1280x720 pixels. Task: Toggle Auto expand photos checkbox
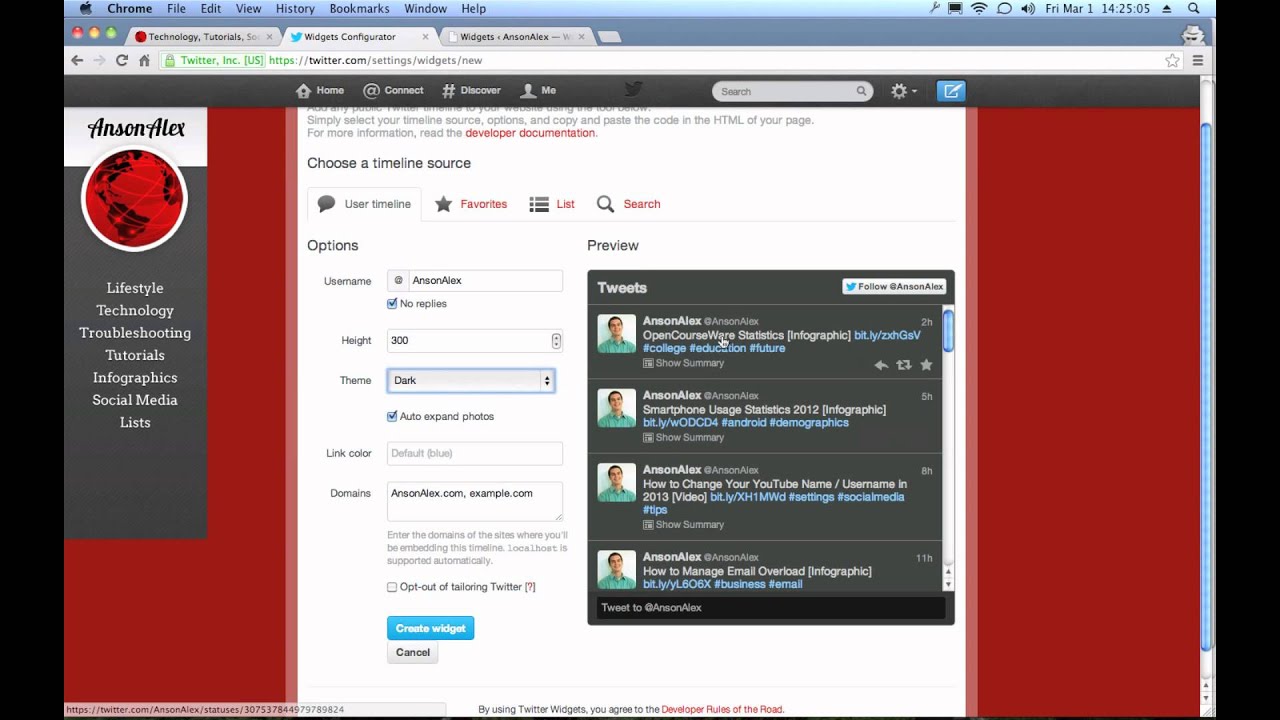point(392,416)
